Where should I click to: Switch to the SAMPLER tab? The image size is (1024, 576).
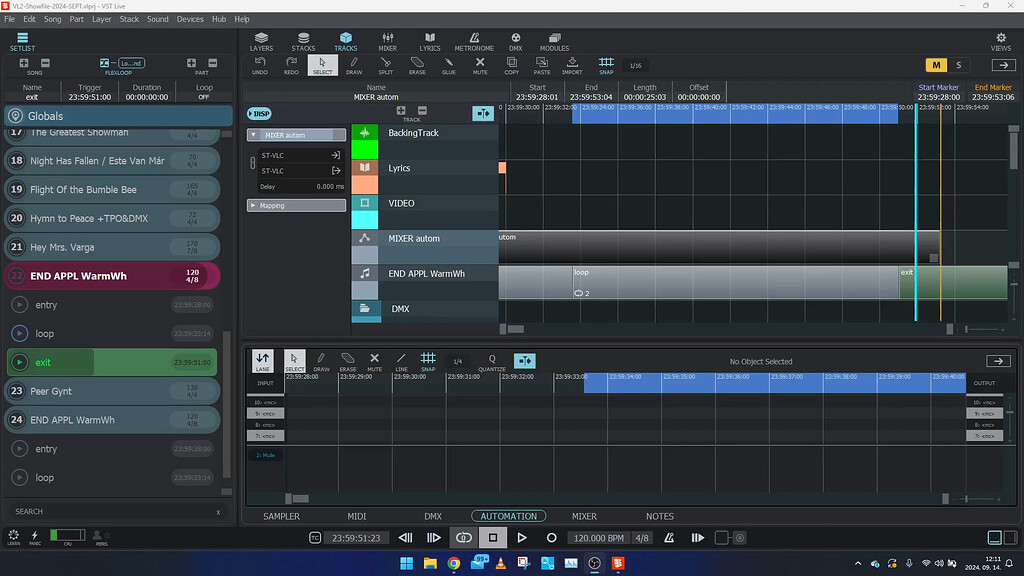tap(281, 516)
